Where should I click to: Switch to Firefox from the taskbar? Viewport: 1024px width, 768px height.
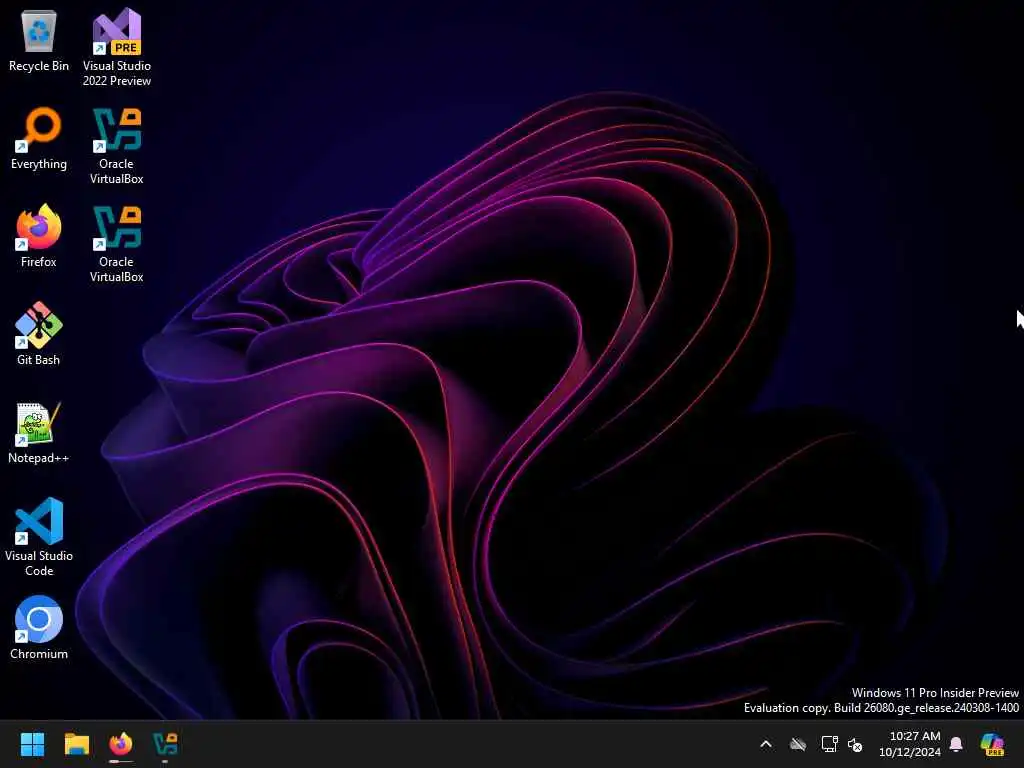click(x=121, y=744)
